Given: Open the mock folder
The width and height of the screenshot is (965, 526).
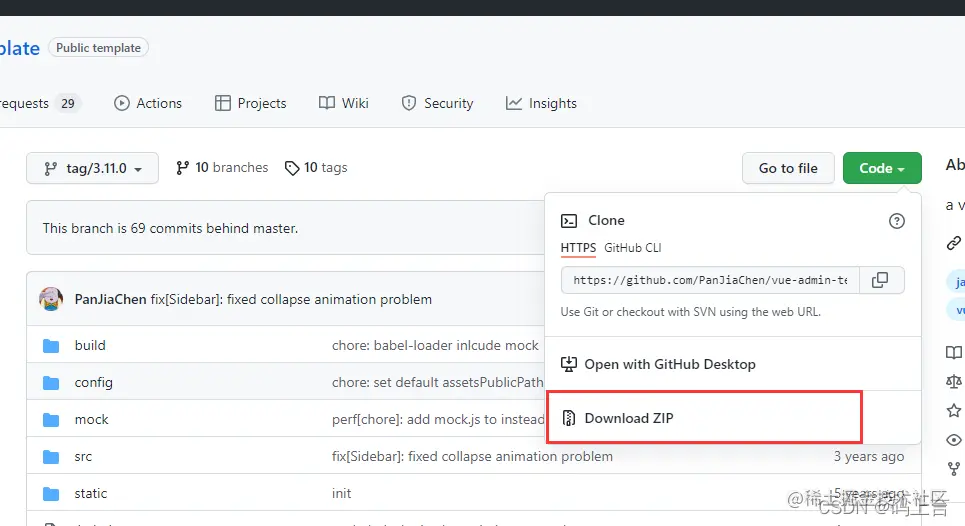Looking at the screenshot, I should coord(91,420).
